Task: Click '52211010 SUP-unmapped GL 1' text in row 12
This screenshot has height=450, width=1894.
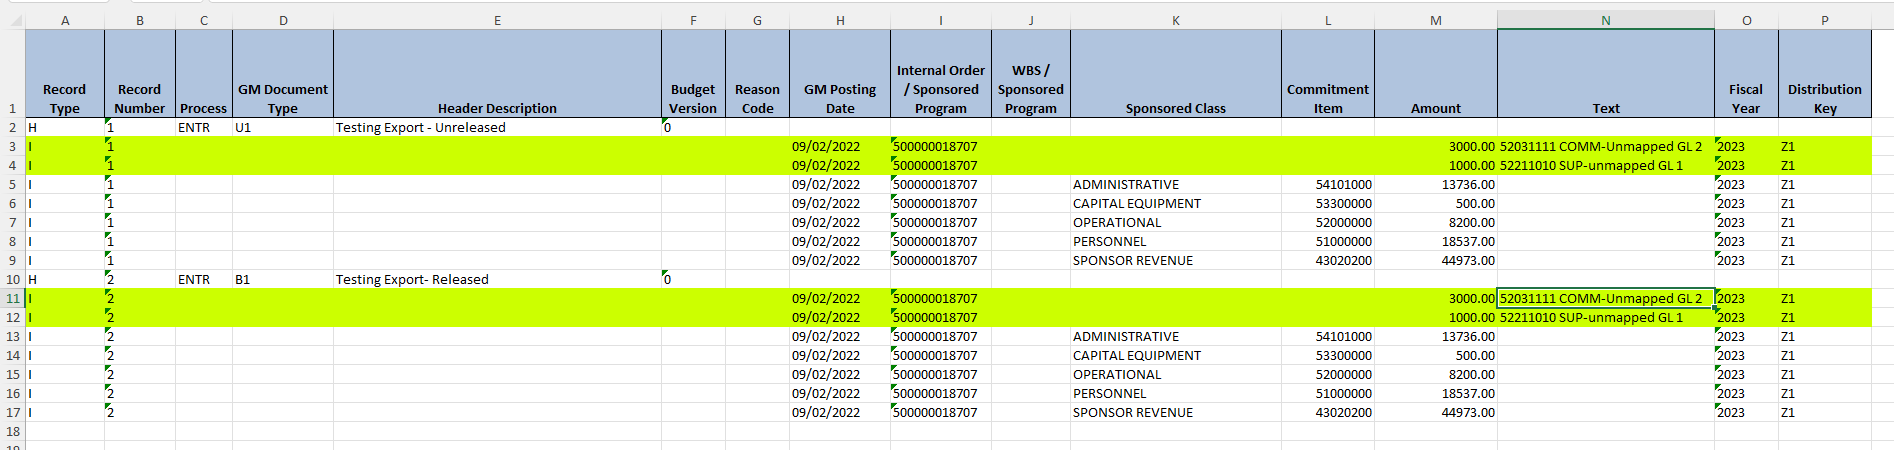Action: pos(1591,317)
